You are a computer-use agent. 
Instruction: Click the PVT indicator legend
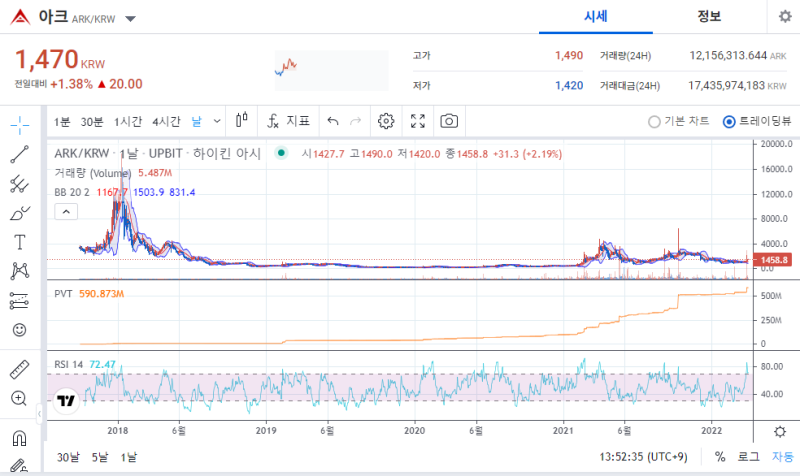pos(63,294)
